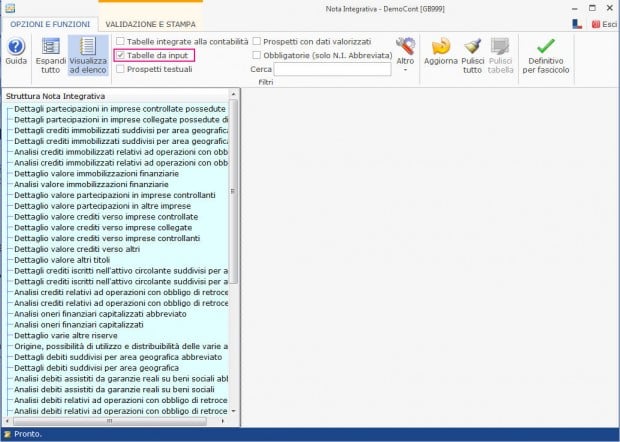
Task: Select Dettaglio valore crediti verso imprese controllate
Action: coord(106,217)
